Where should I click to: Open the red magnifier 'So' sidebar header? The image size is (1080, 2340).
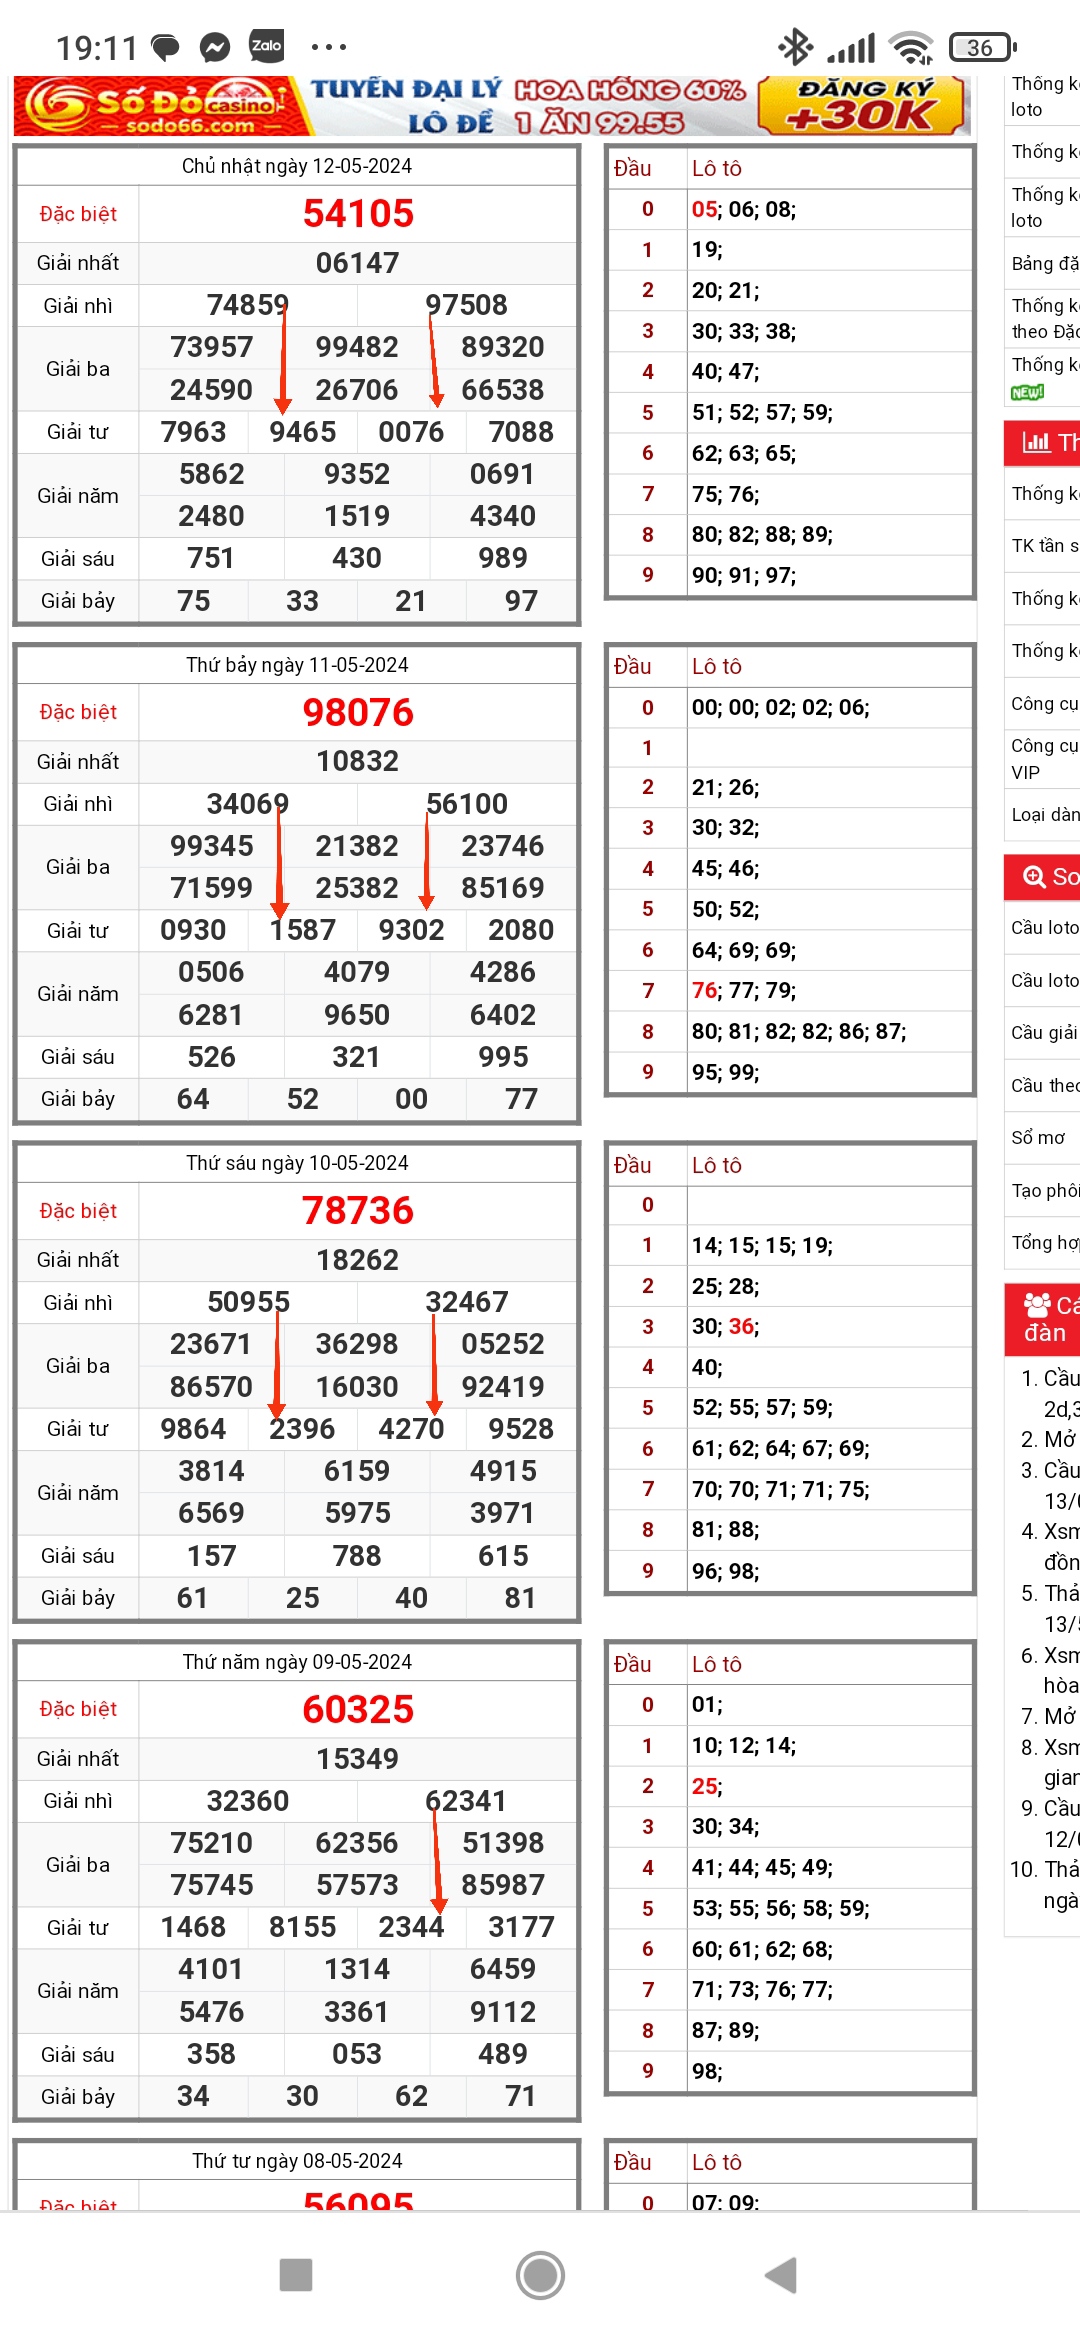click(x=1042, y=877)
